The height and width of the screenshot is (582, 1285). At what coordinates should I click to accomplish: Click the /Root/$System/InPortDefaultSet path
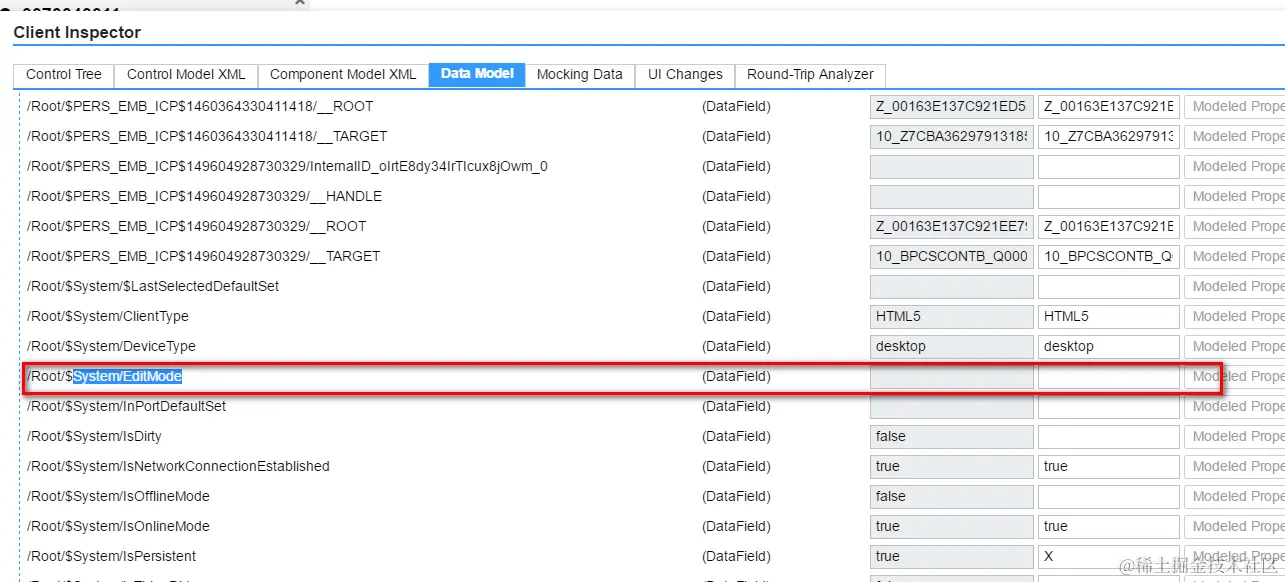pyautogui.click(x=126, y=406)
